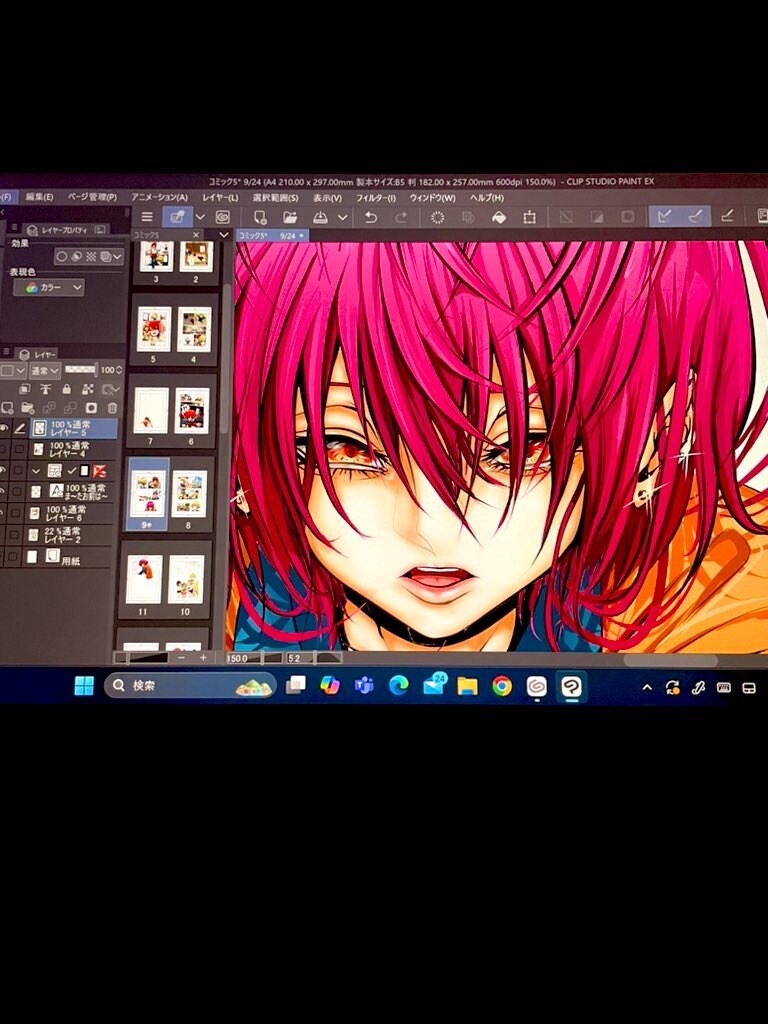Click the Save icon in command bar

point(320,217)
